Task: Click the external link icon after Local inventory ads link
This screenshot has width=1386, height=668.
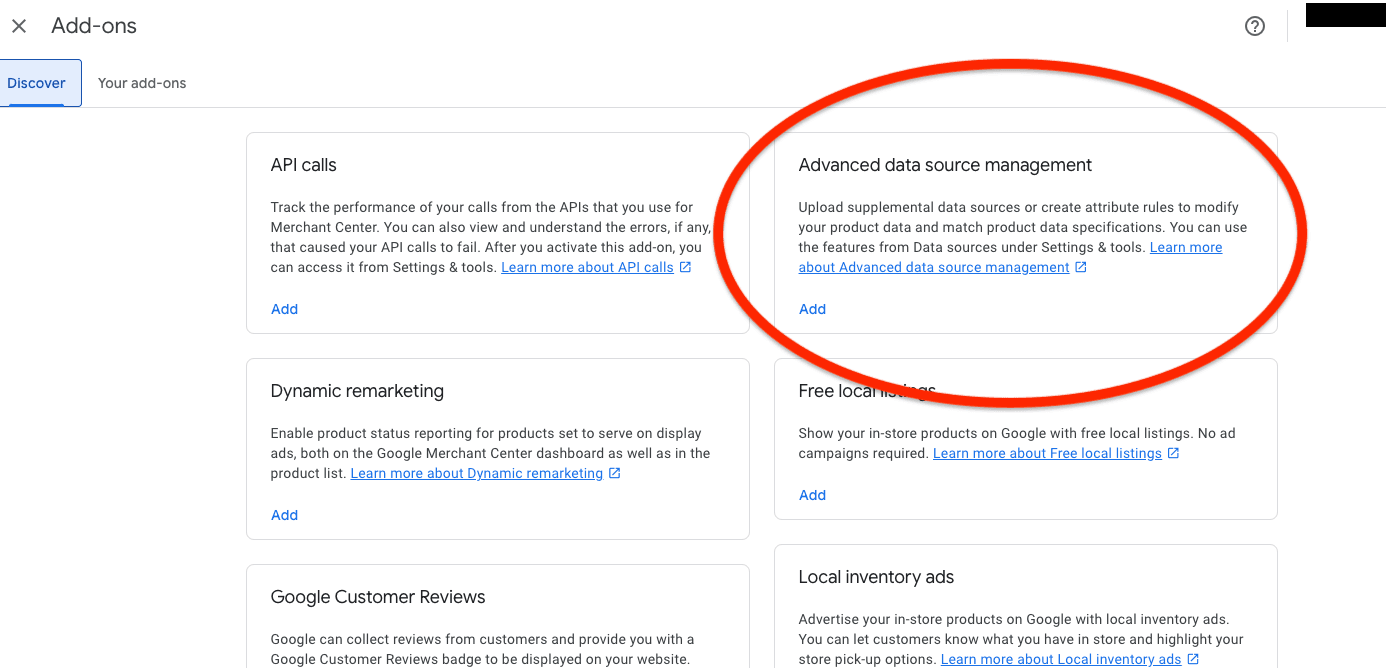Action: click(1191, 658)
